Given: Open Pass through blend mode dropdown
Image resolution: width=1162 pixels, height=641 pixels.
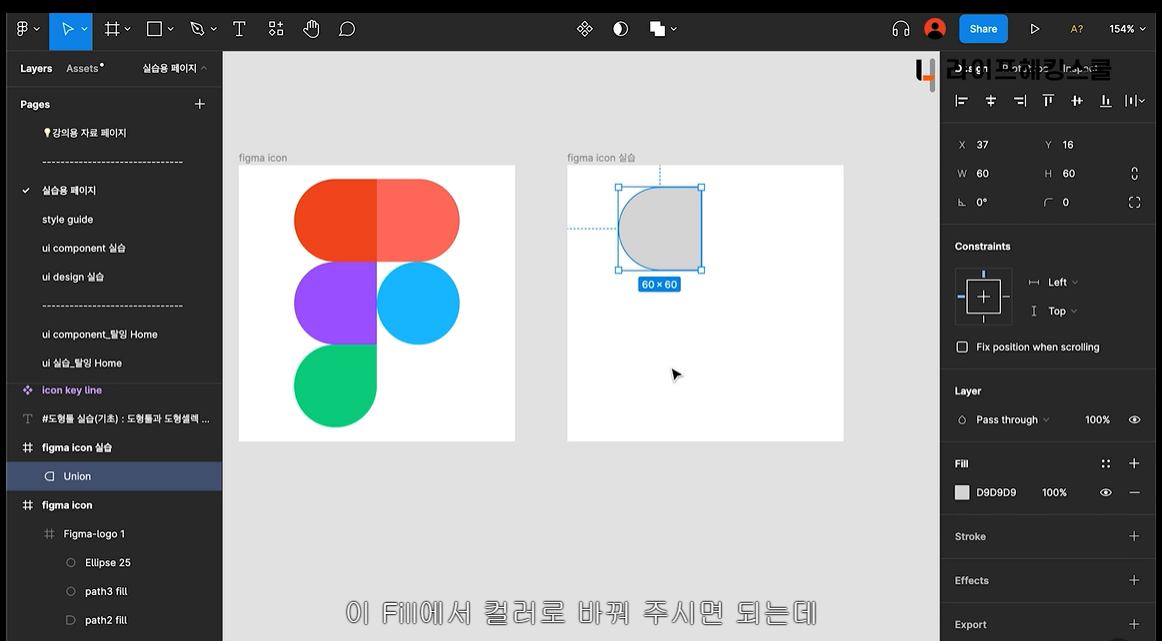Looking at the screenshot, I should click(1012, 419).
